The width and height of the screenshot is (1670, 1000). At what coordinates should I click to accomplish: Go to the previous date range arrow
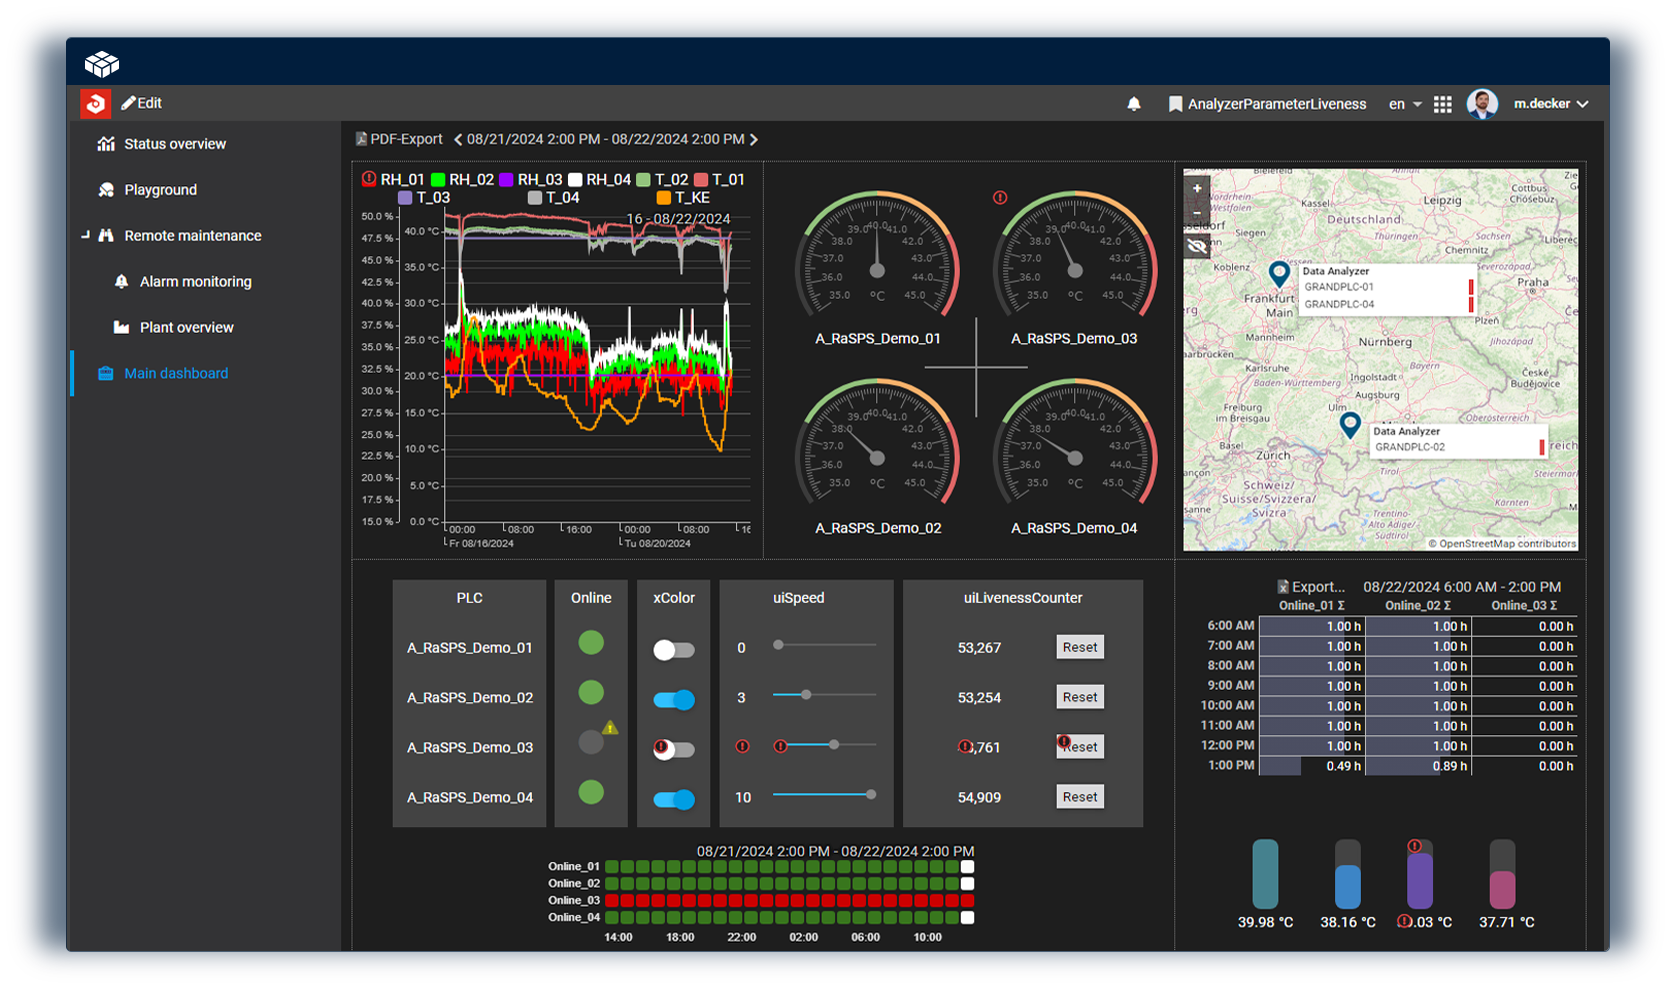pyautogui.click(x=458, y=139)
